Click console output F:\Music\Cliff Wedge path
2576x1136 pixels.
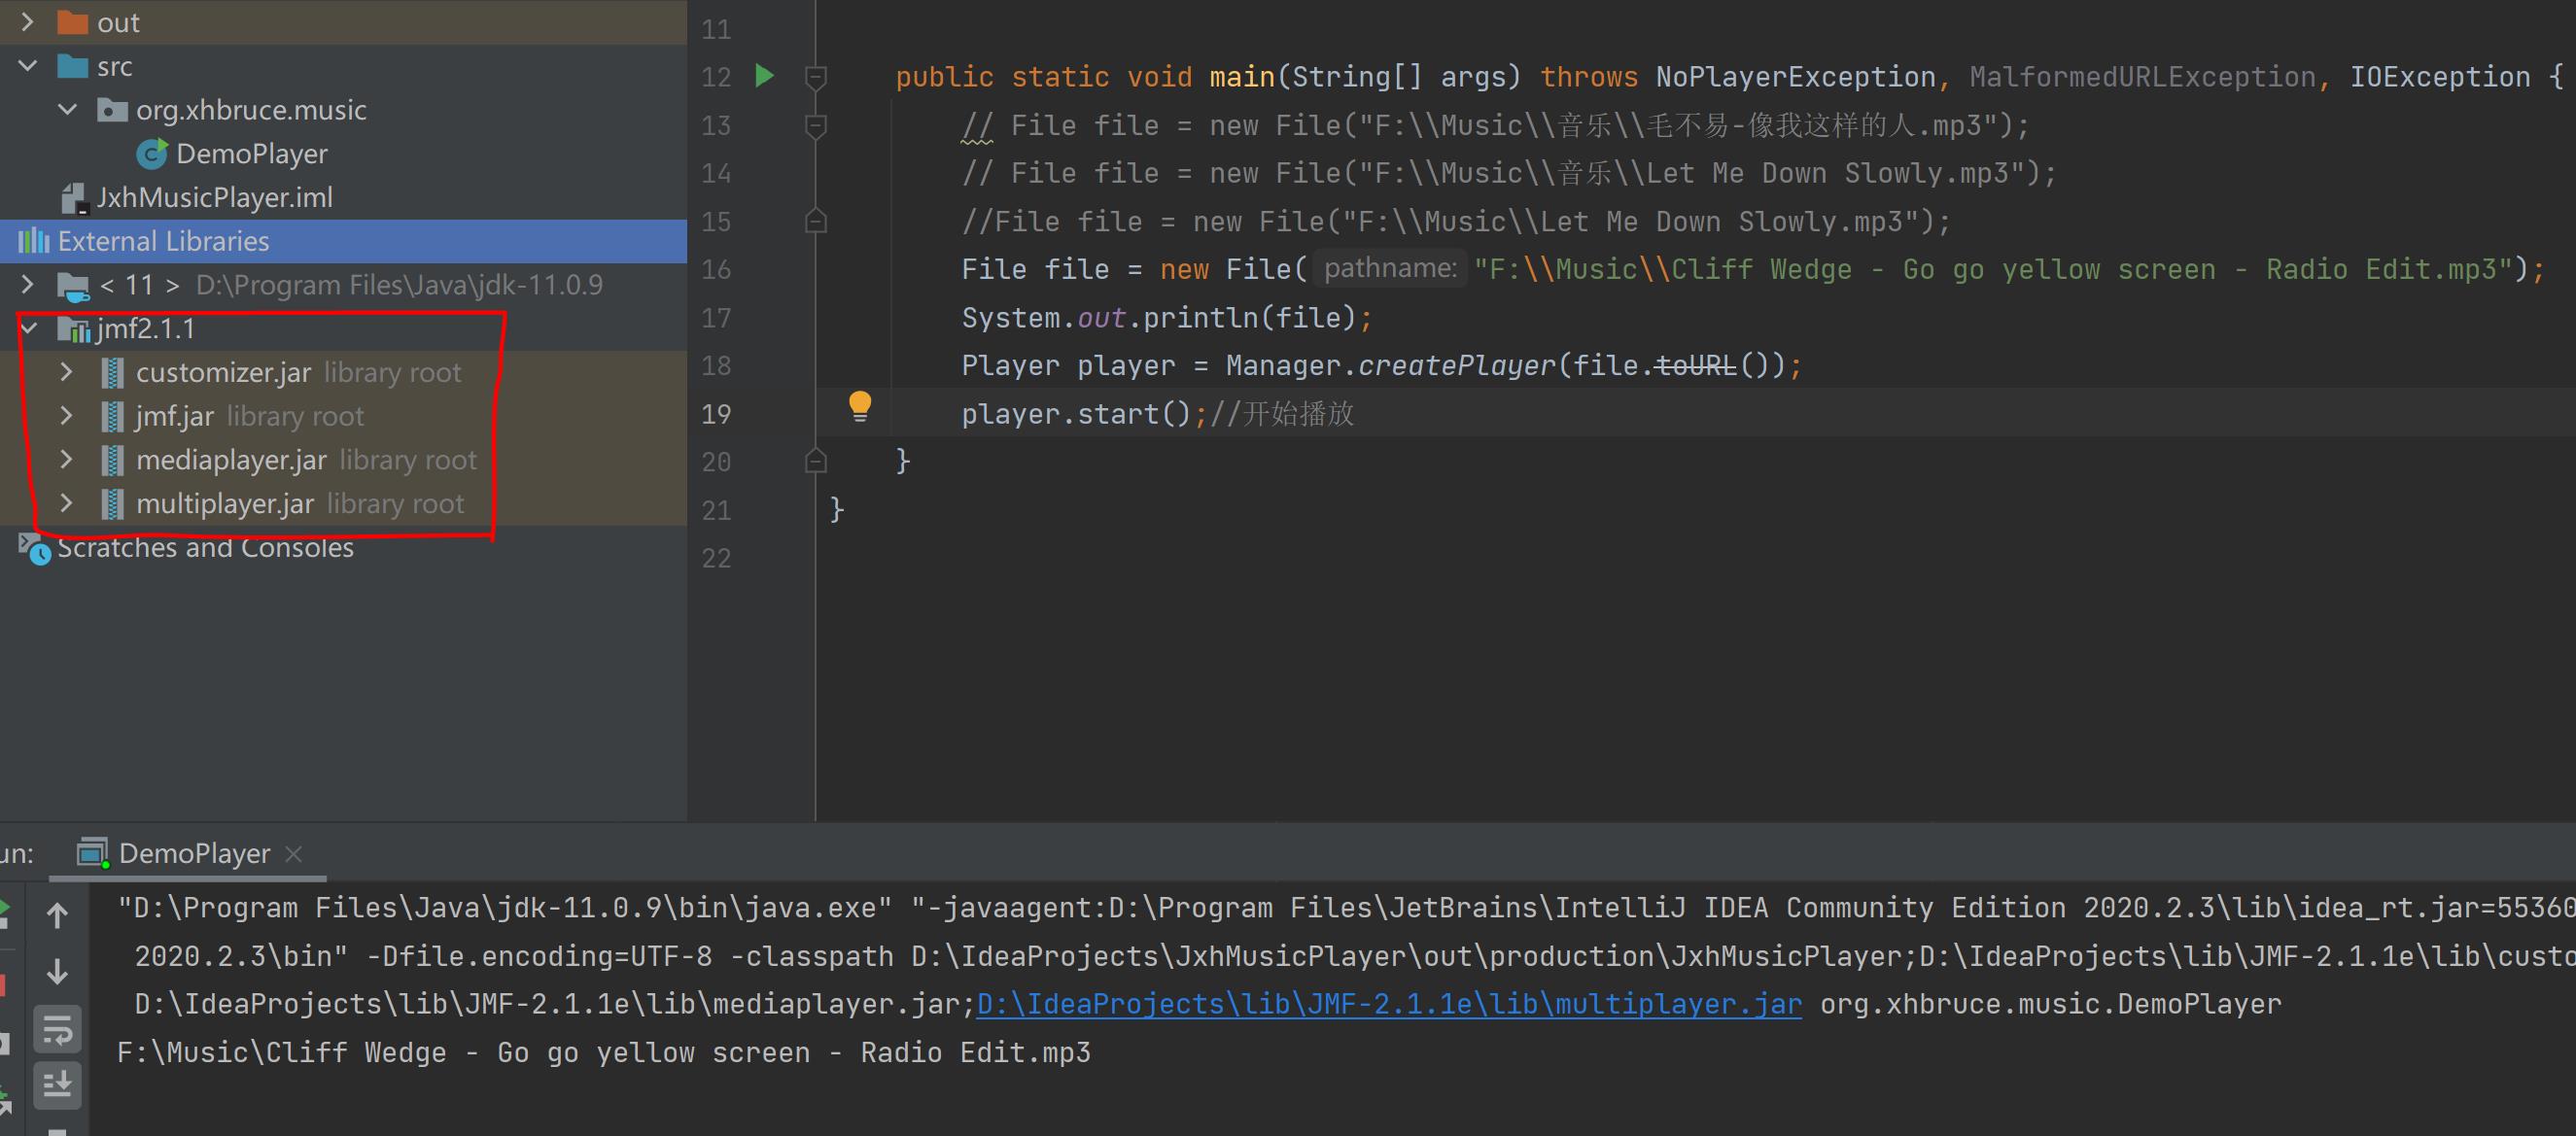(603, 1052)
